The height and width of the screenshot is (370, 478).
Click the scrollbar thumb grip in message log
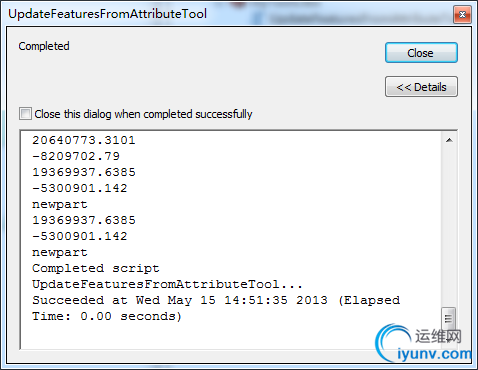448,319
